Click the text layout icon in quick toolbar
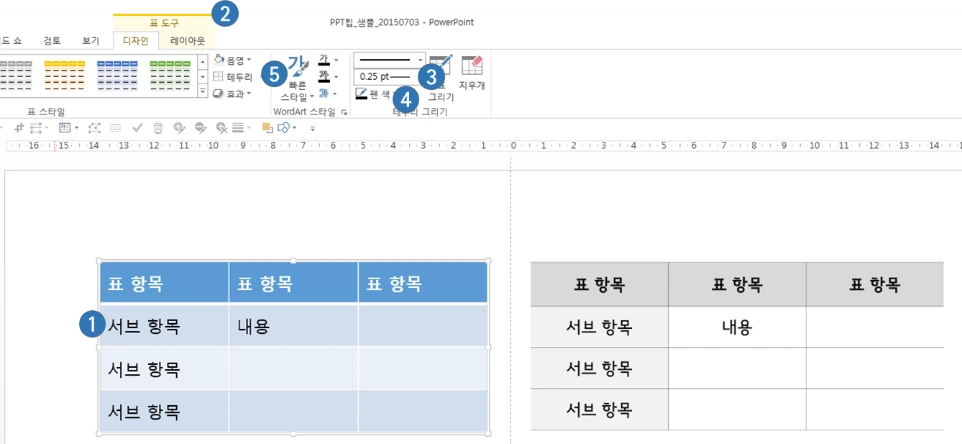 65,128
